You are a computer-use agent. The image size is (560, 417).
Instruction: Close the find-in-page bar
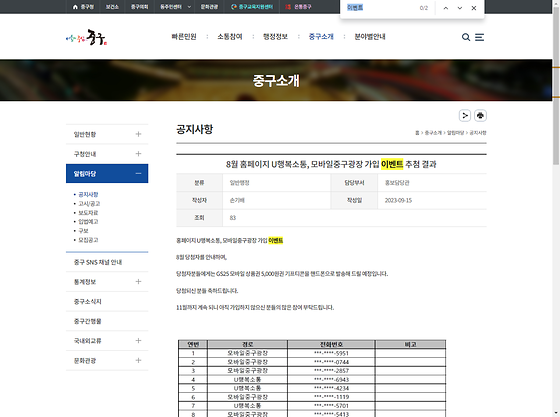click(x=474, y=8)
